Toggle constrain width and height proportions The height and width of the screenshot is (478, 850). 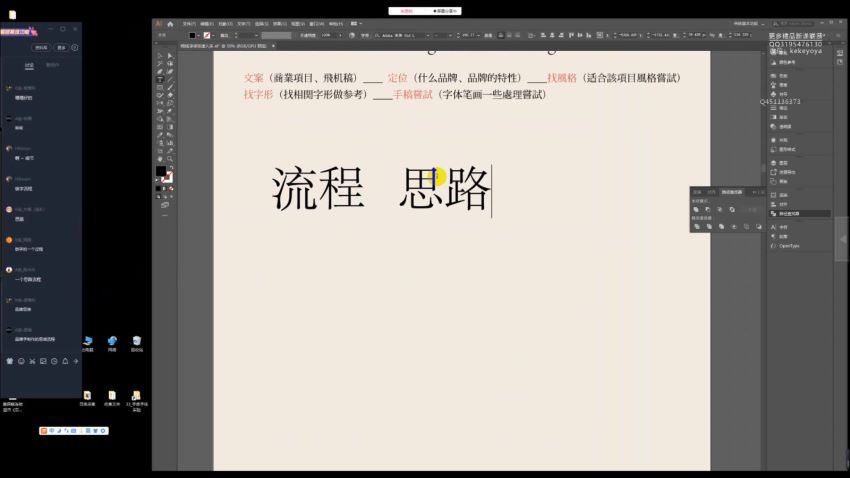coord(712,35)
